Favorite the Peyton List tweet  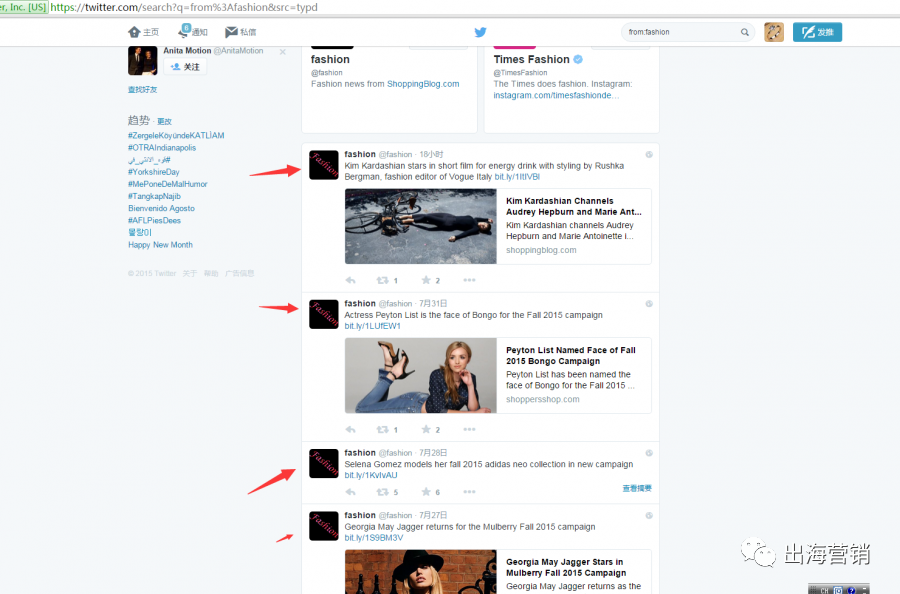(426, 429)
